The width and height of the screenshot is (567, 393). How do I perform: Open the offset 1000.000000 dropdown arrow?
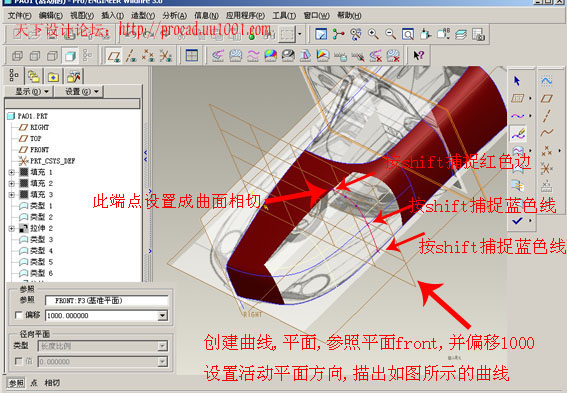(163, 316)
